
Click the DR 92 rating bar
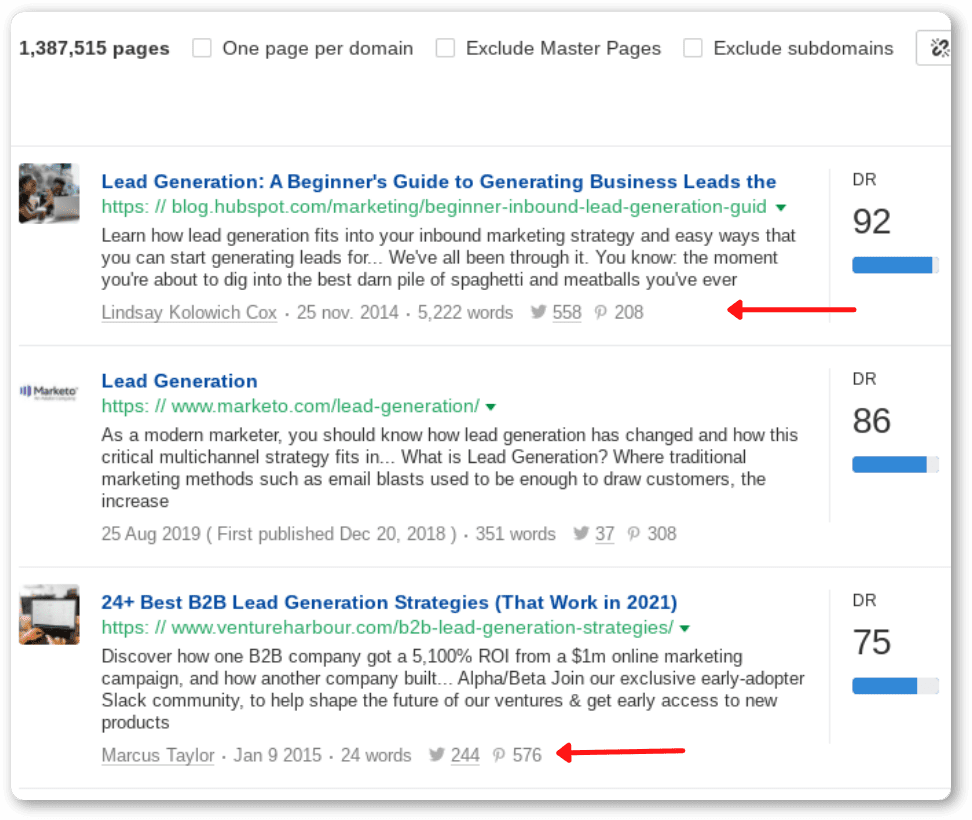(895, 265)
